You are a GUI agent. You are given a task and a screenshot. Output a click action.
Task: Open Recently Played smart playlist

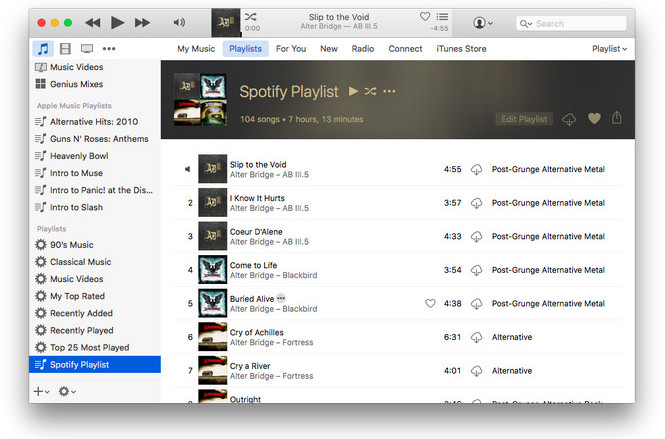[95, 330]
